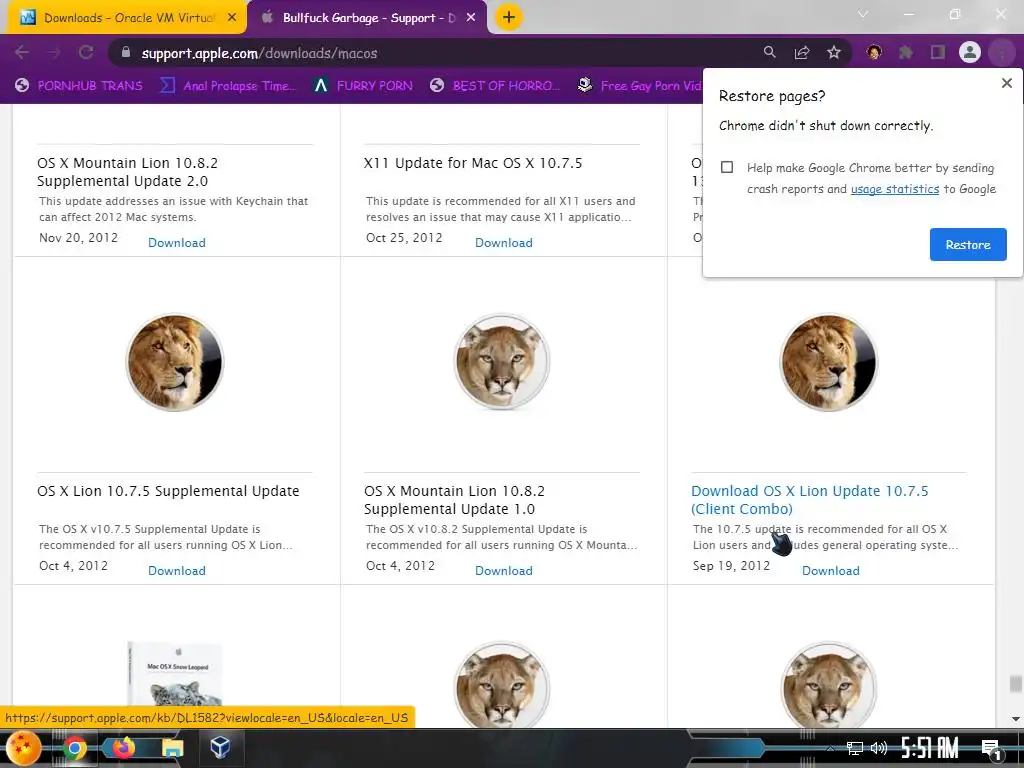Download OS X Lion 10.7.5 Supplemental Update
The height and width of the screenshot is (768, 1024).
[x=177, y=571]
